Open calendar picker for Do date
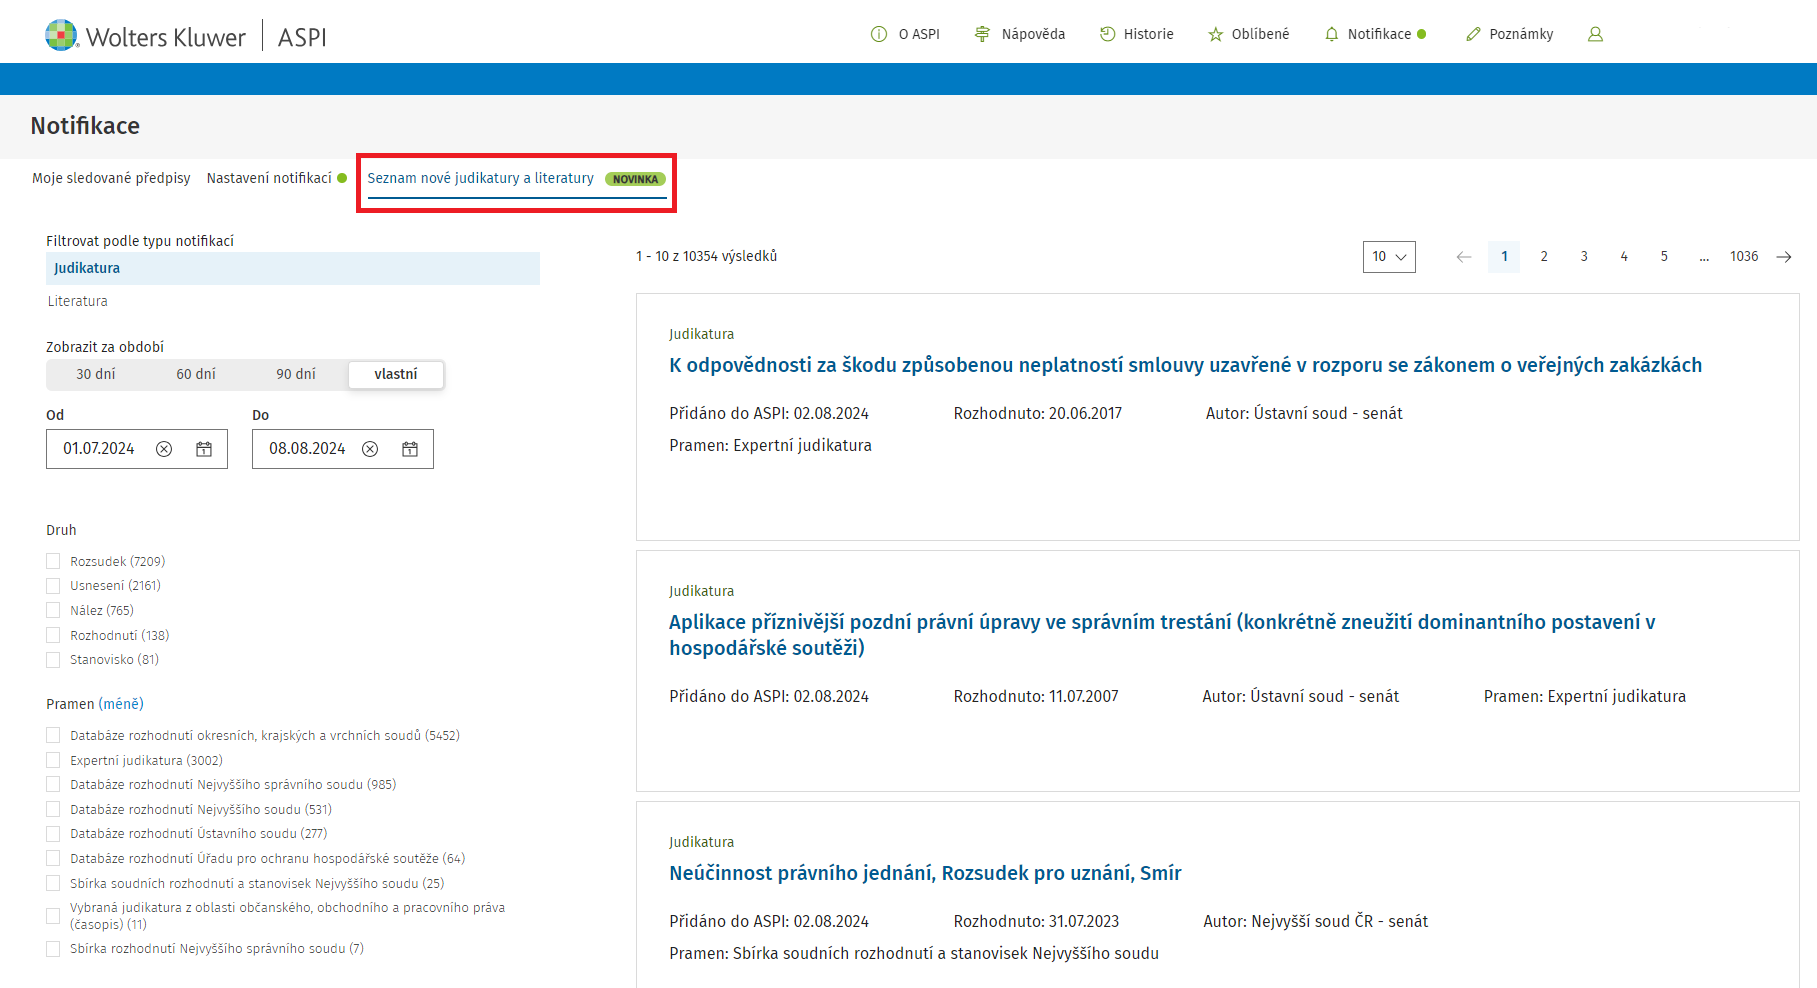1817x988 pixels. click(x=410, y=449)
